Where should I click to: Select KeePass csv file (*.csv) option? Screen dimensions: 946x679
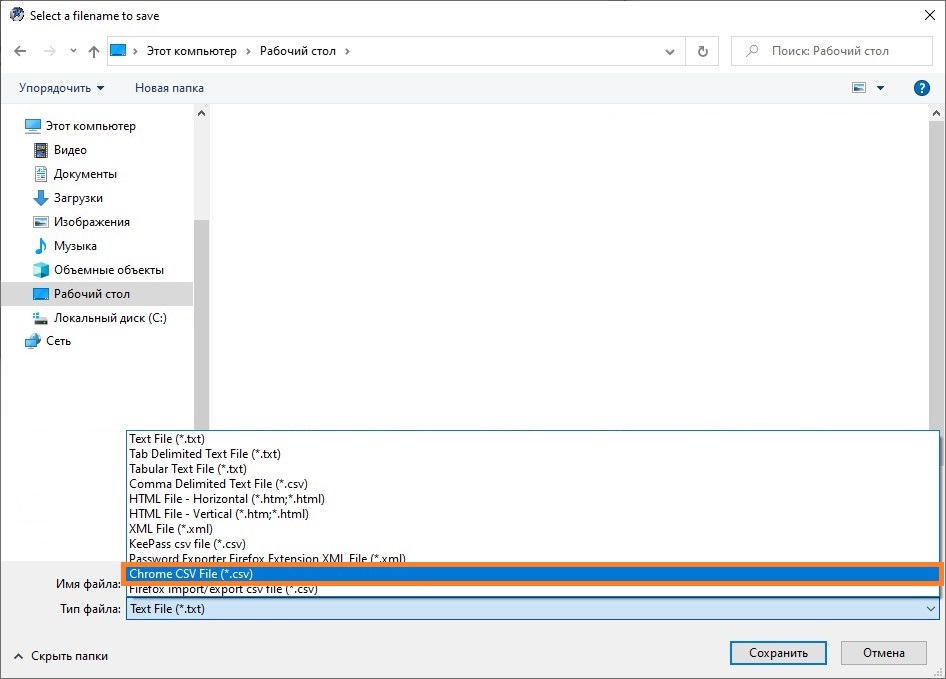[x=187, y=544]
